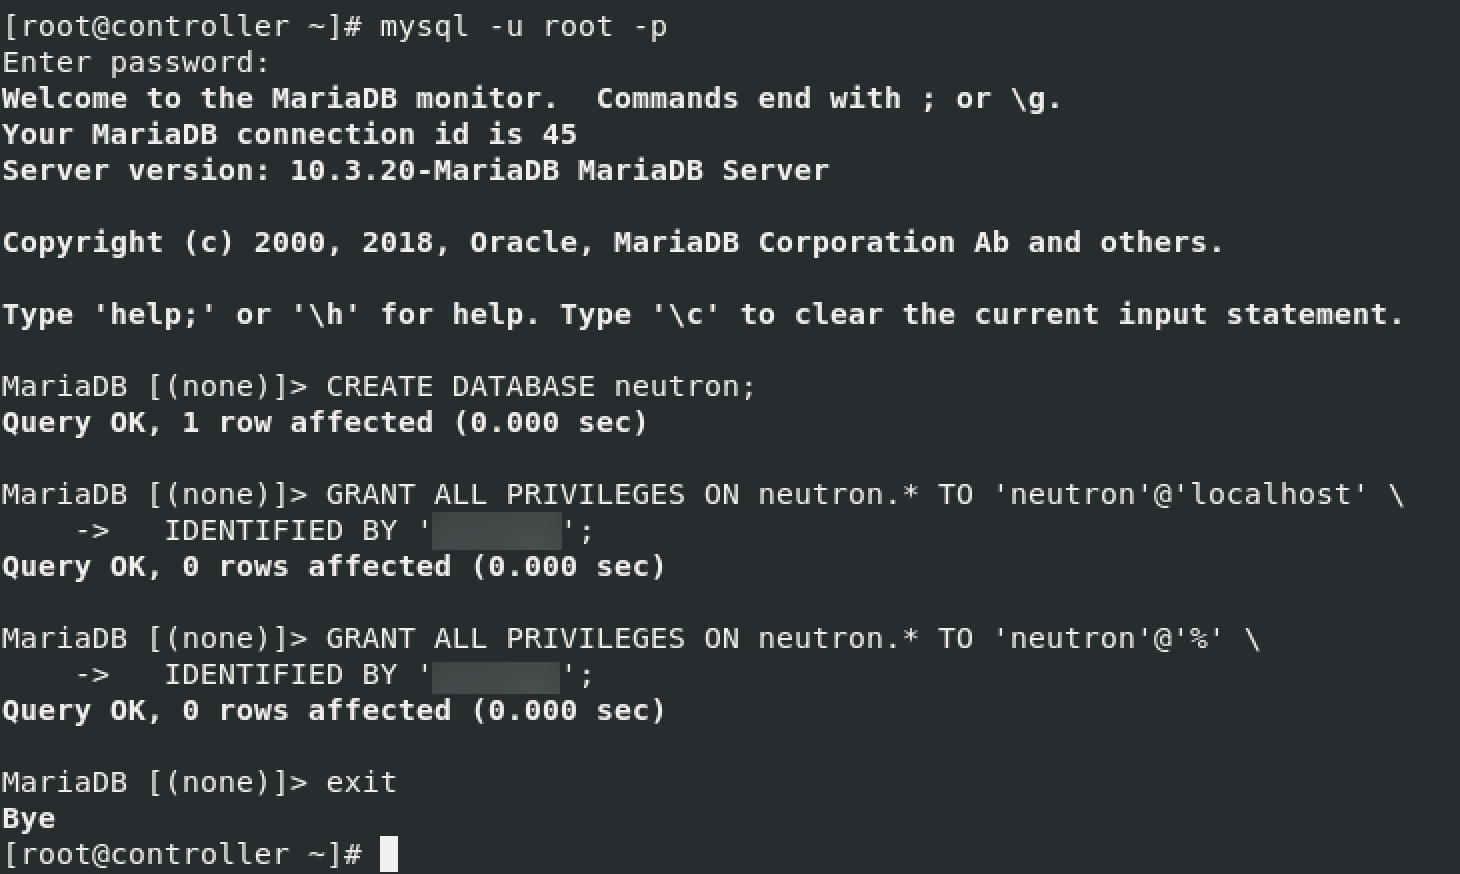1460x874 pixels.
Task: Click the "Type 'help;'" hint line
Action: coord(703,315)
